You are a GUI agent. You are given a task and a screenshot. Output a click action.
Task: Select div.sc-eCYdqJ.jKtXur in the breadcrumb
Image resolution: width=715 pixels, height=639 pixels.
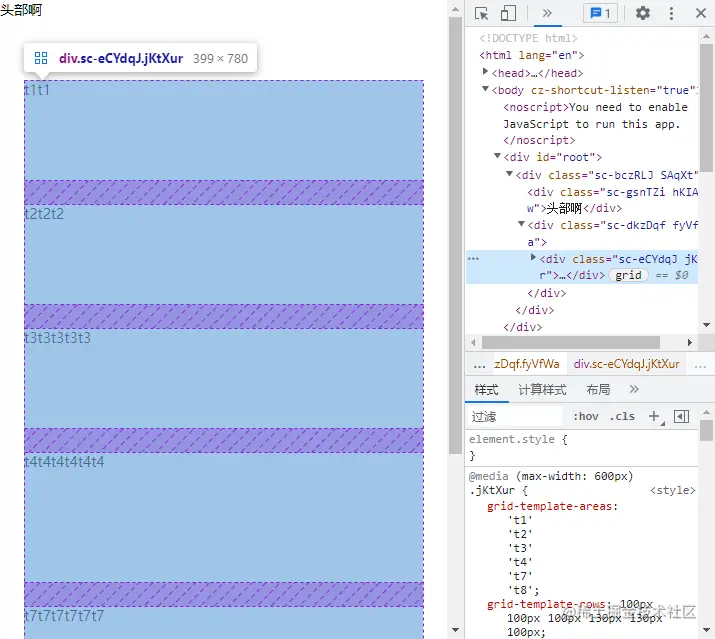click(x=627, y=364)
